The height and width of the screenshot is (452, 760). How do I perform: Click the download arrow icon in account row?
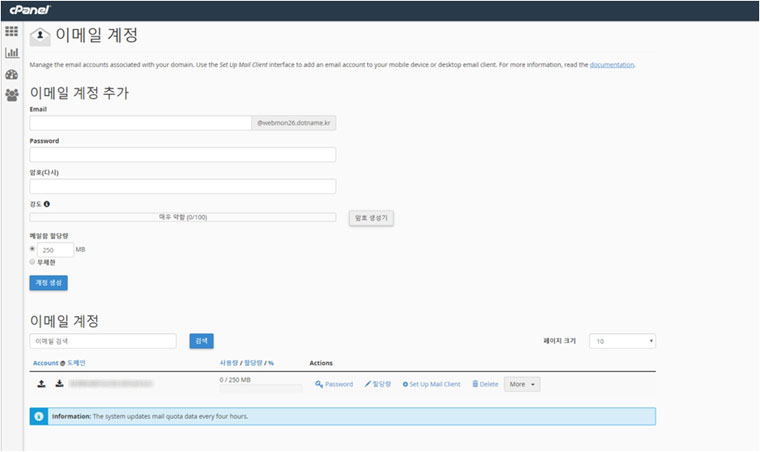click(59, 383)
